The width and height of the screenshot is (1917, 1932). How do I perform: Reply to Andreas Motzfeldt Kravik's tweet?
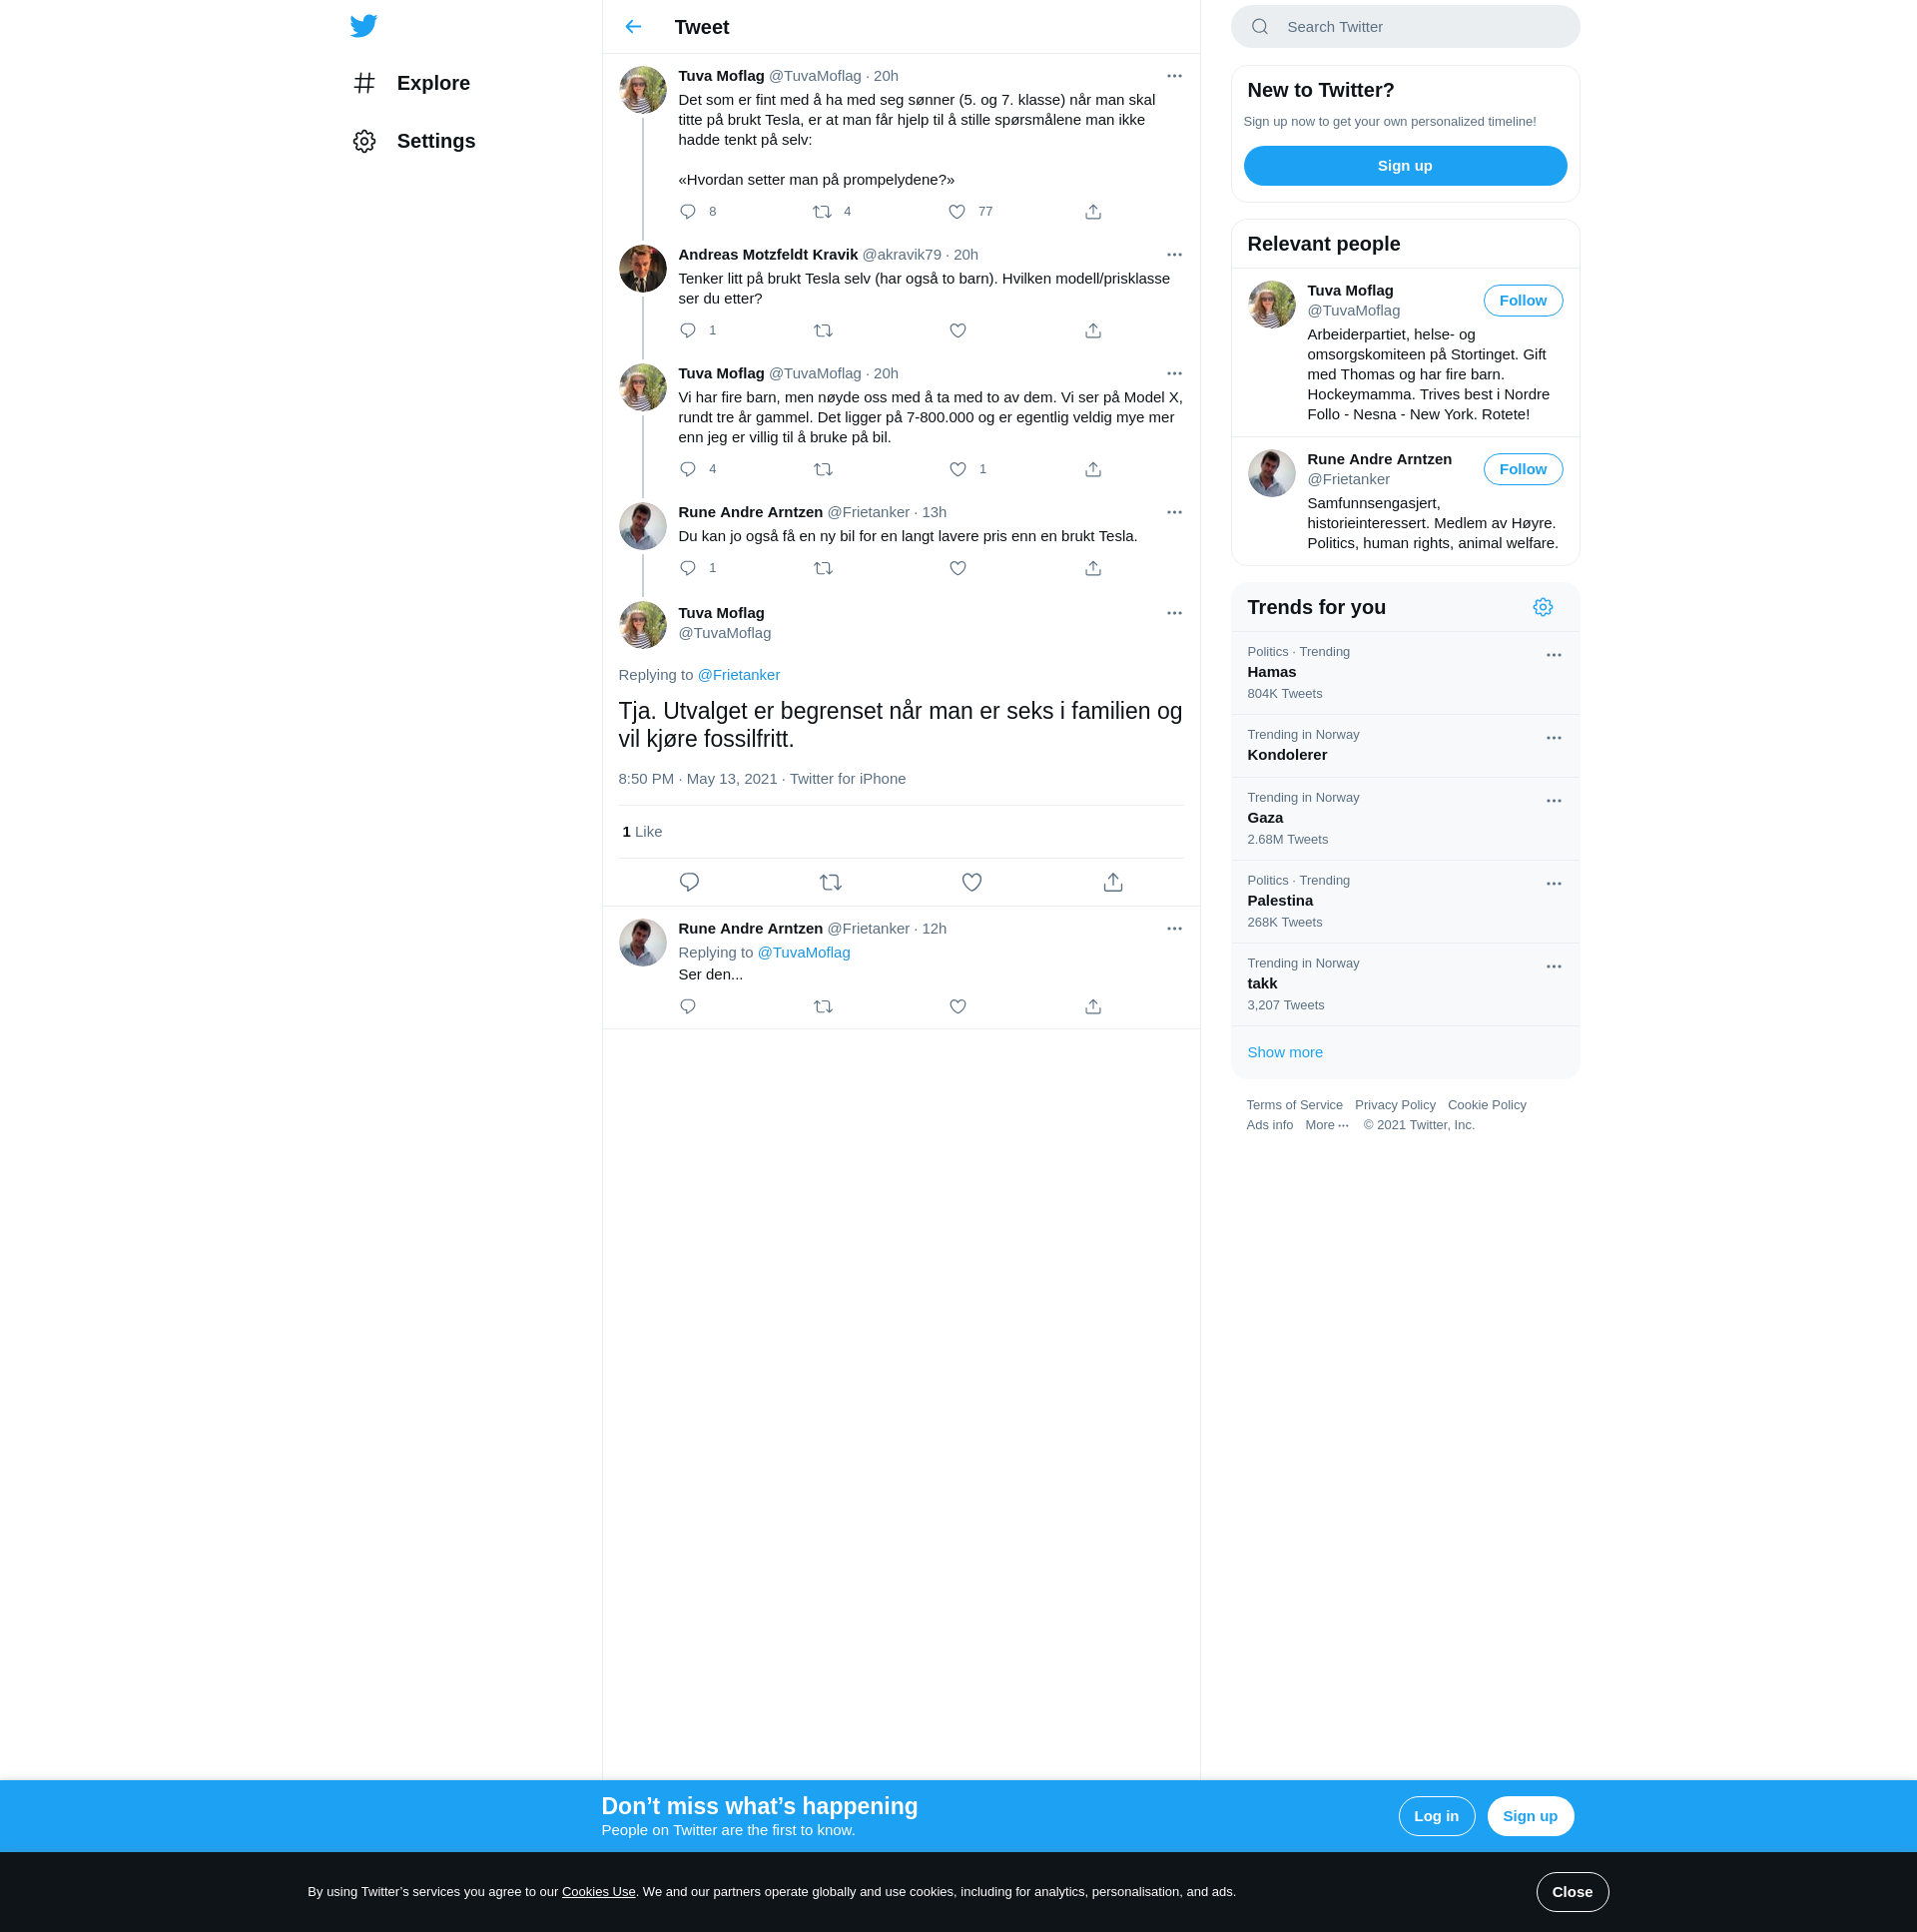coord(688,331)
